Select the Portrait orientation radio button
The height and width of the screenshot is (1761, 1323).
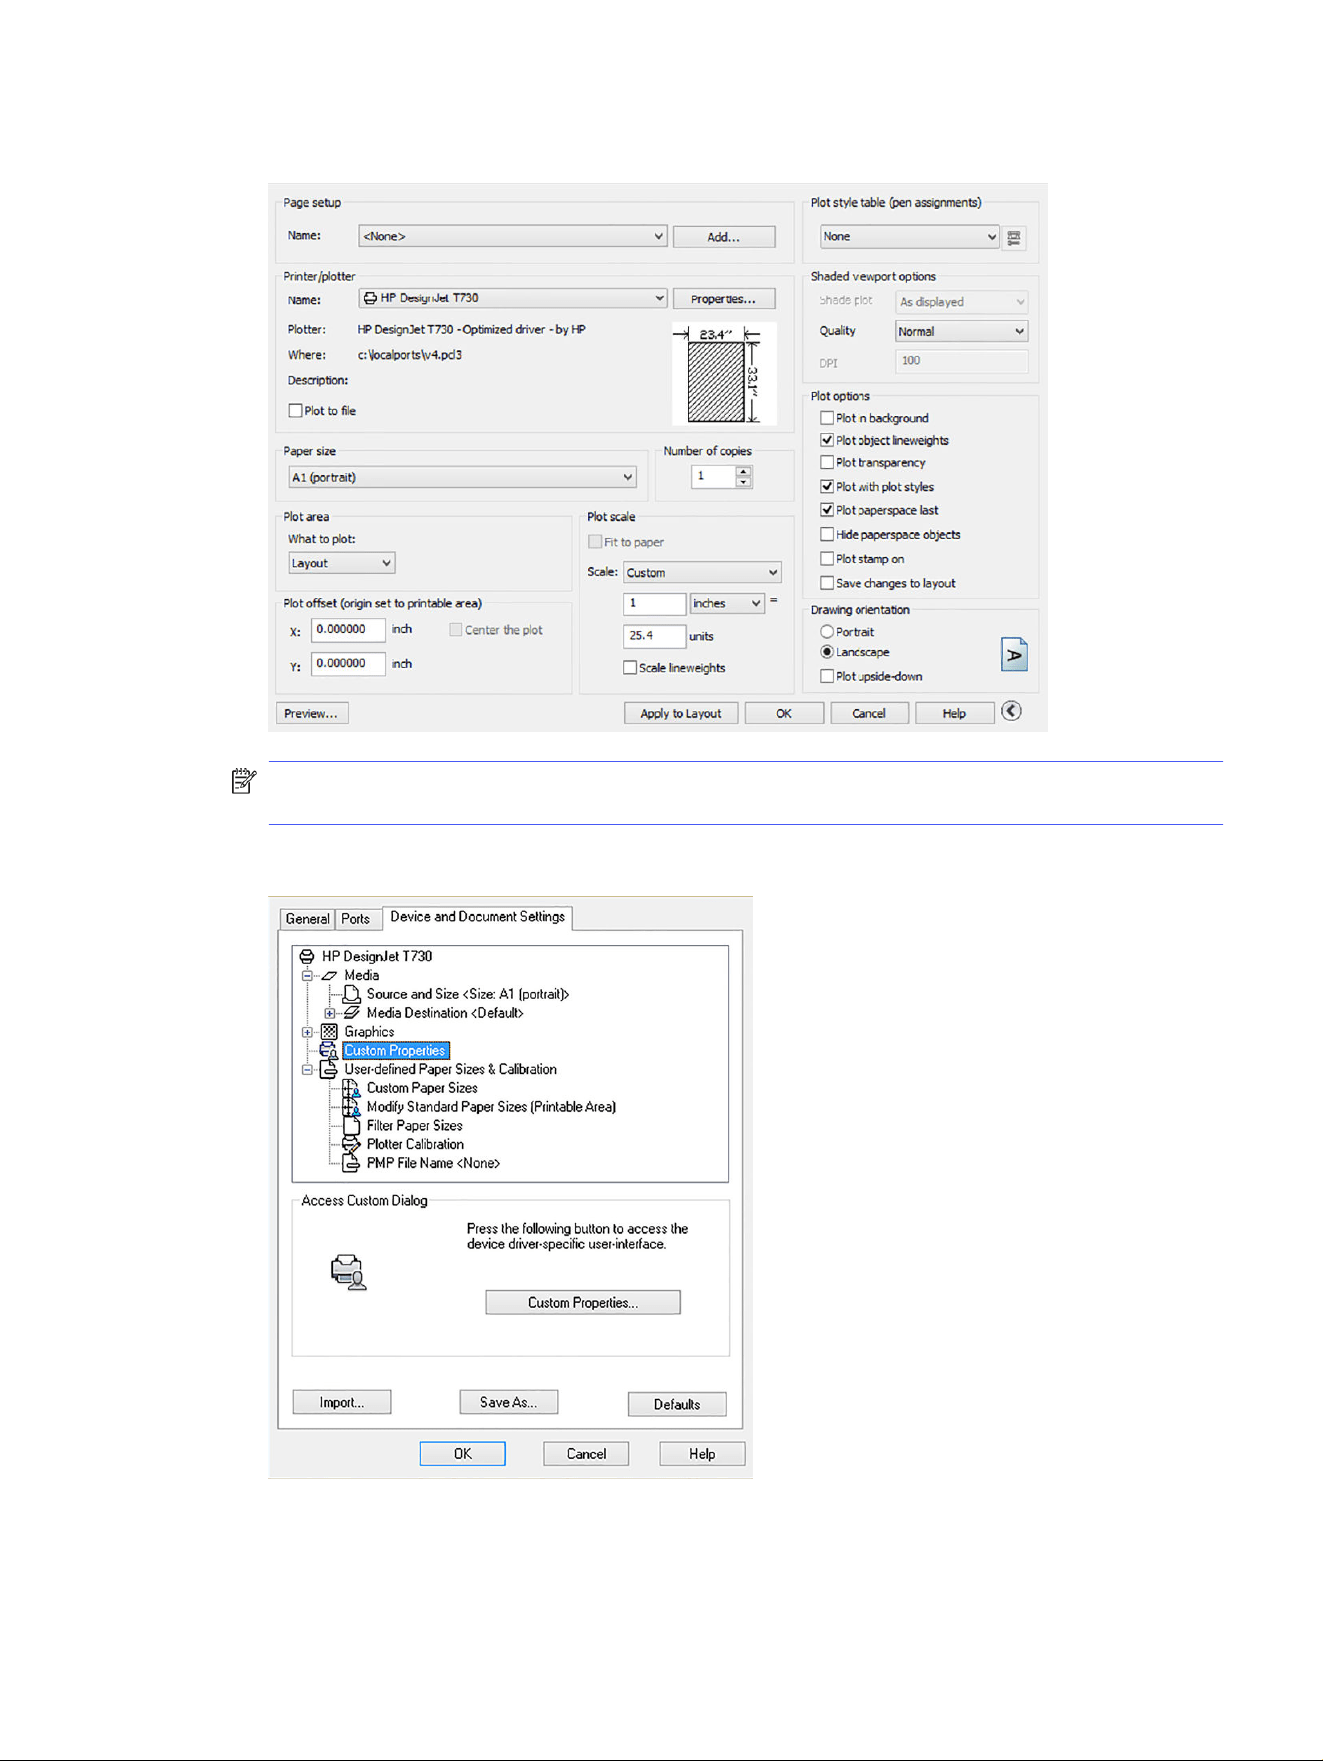(827, 632)
